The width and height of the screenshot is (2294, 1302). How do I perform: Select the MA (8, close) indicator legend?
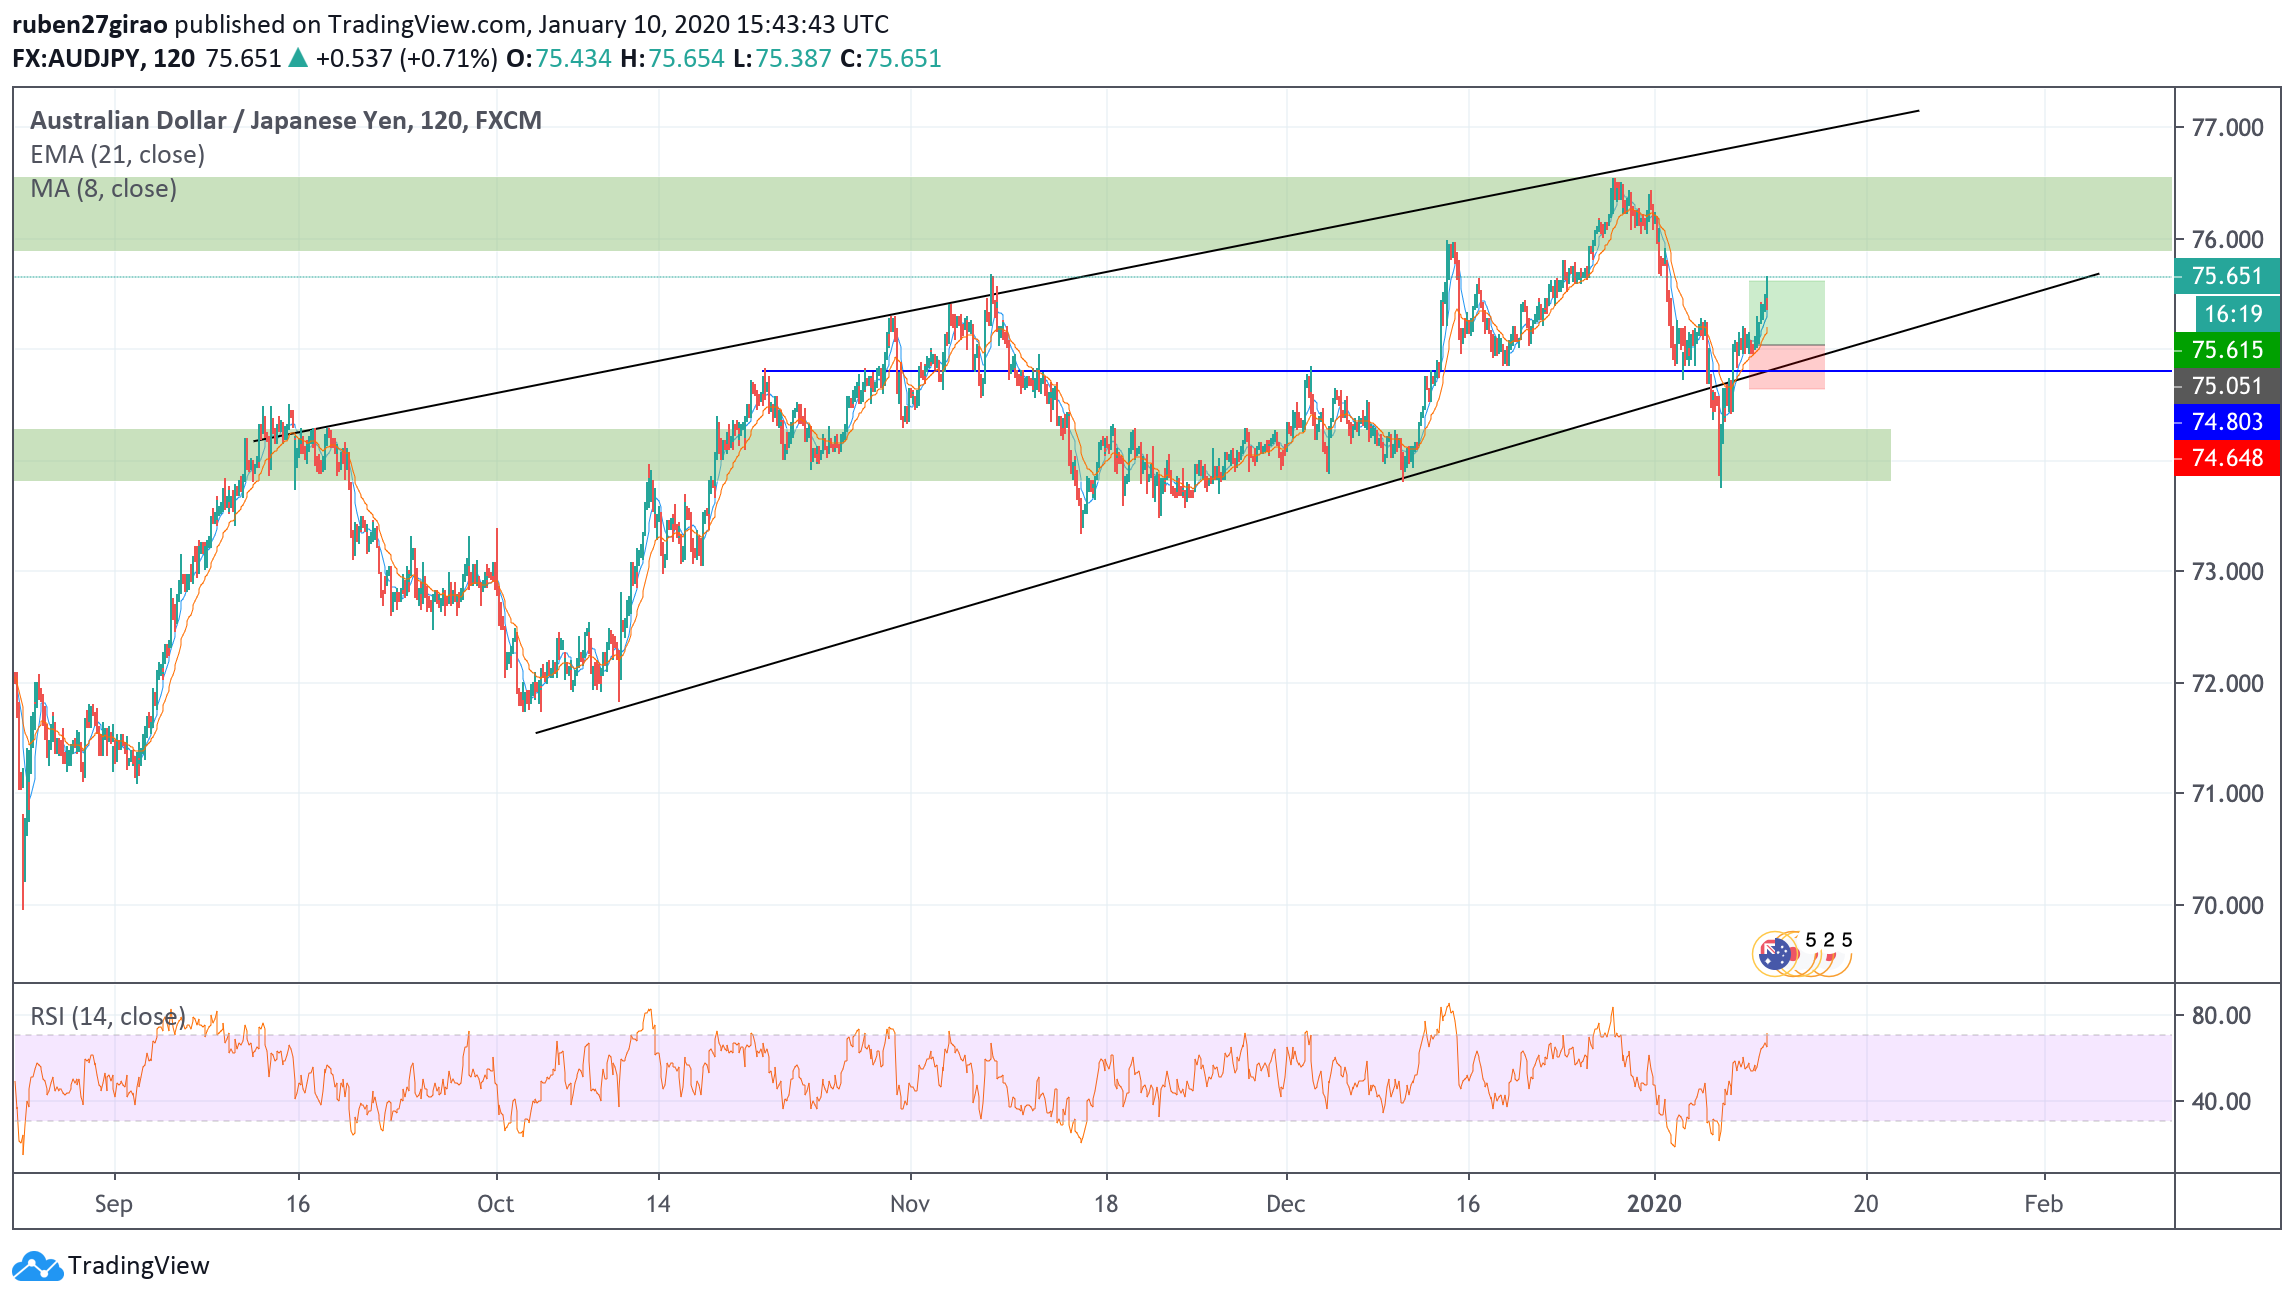tap(103, 189)
